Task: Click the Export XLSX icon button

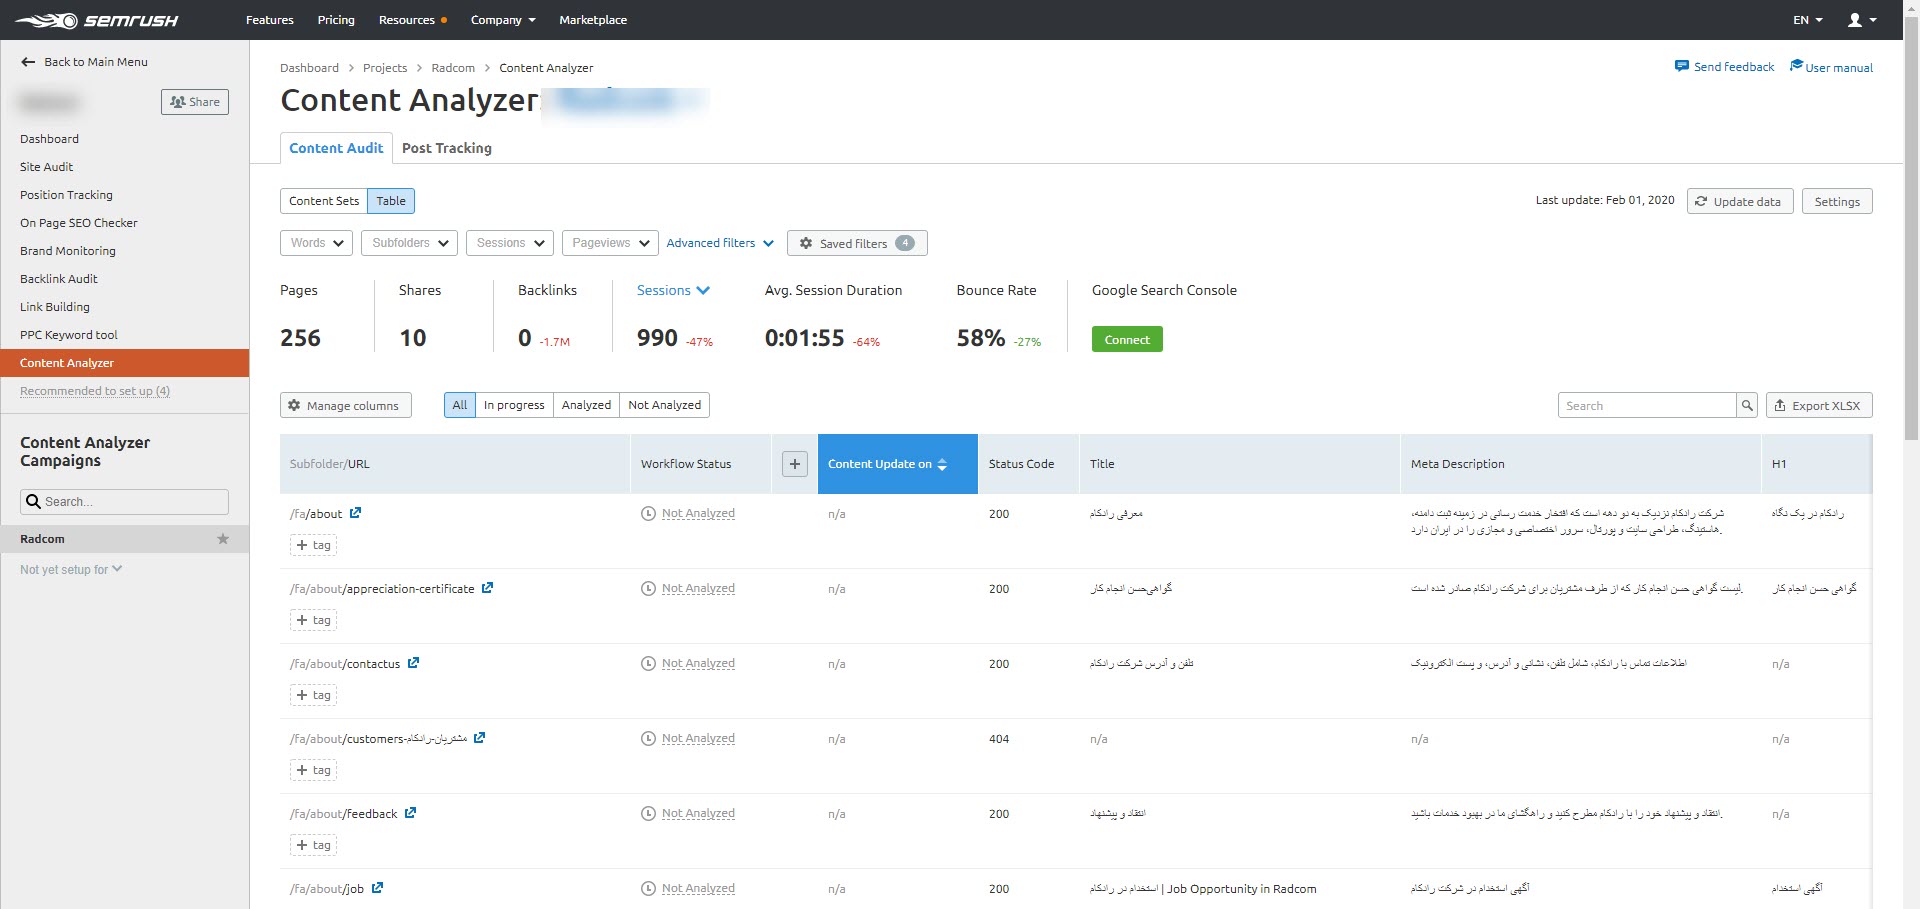Action: pyautogui.click(x=1781, y=405)
